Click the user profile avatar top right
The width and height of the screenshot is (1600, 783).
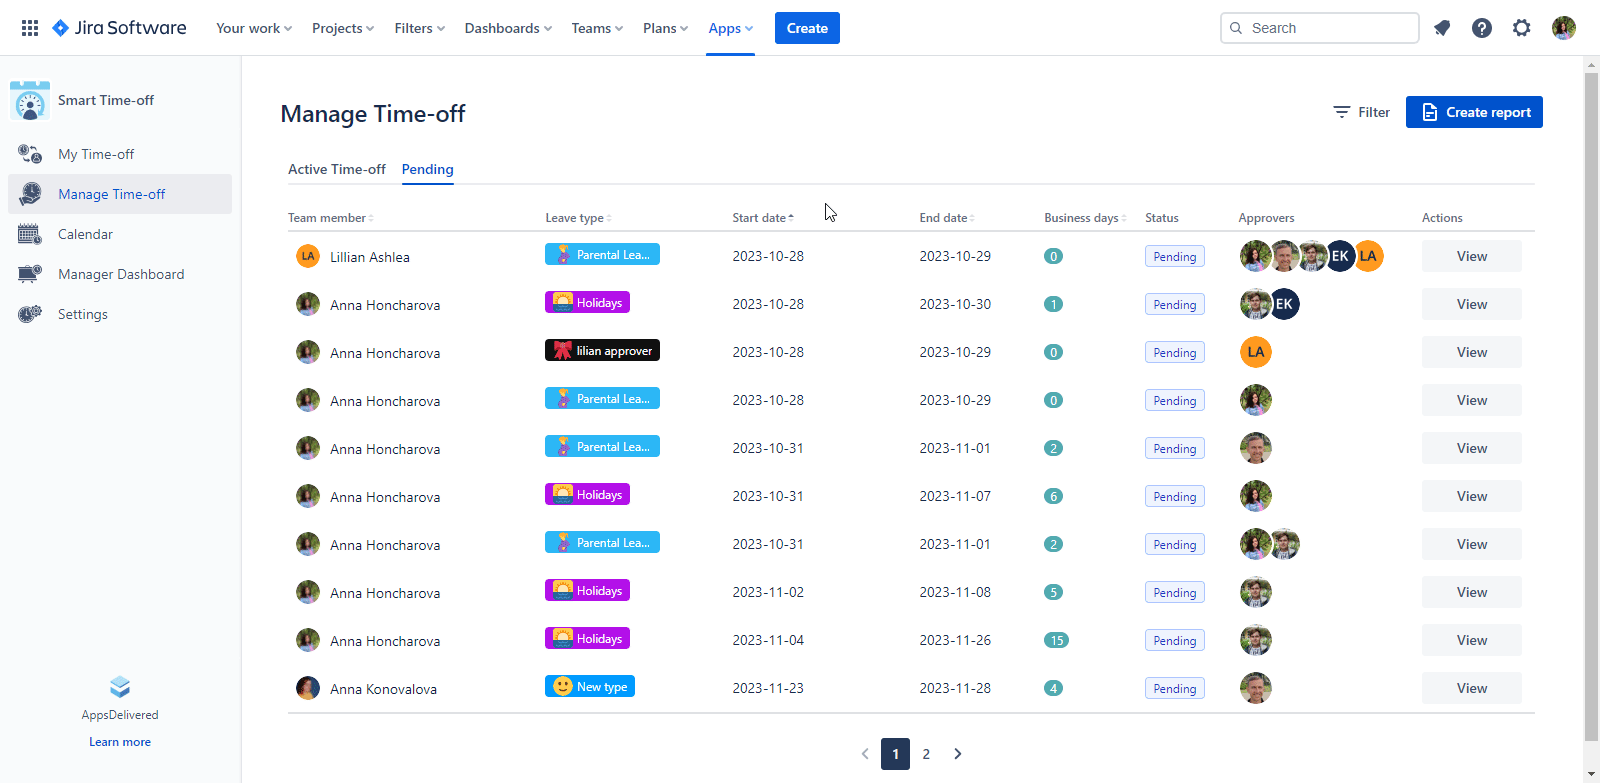tap(1563, 28)
